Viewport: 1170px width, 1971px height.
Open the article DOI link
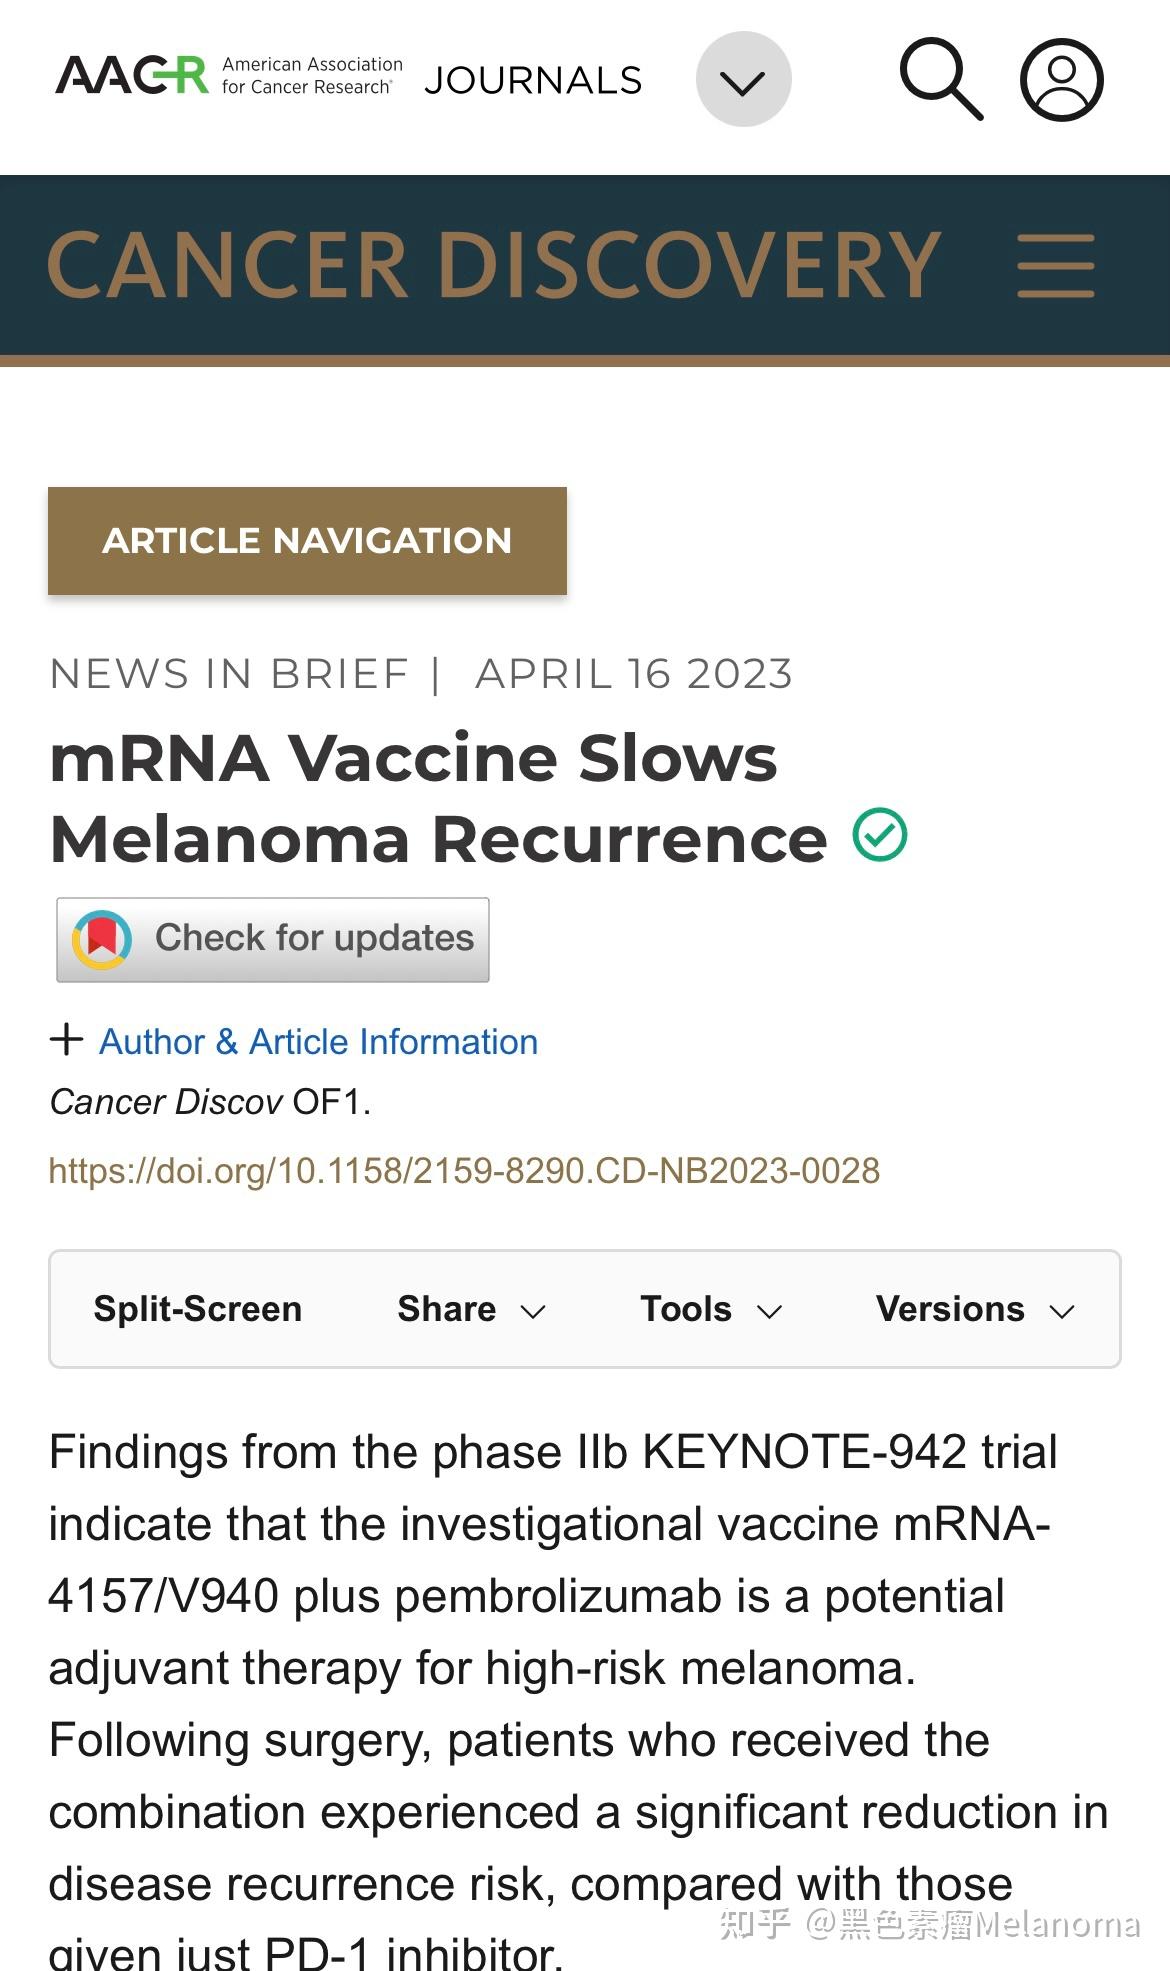point(463,1169)
